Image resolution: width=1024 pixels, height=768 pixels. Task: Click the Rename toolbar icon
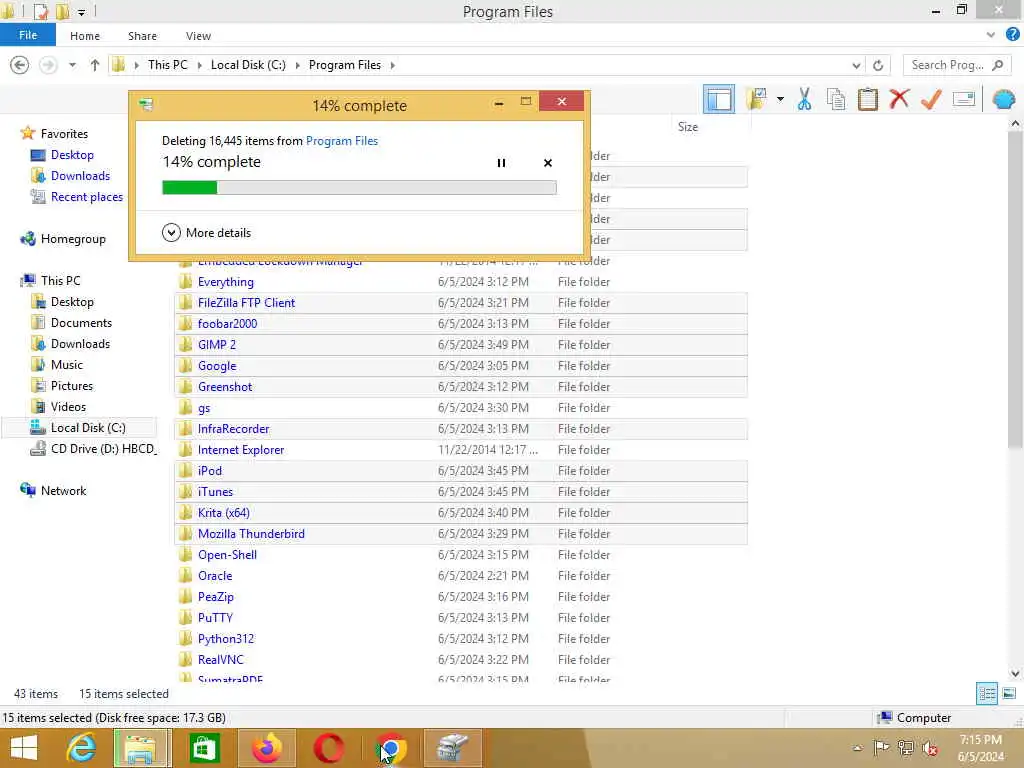(x=964, y=99)
